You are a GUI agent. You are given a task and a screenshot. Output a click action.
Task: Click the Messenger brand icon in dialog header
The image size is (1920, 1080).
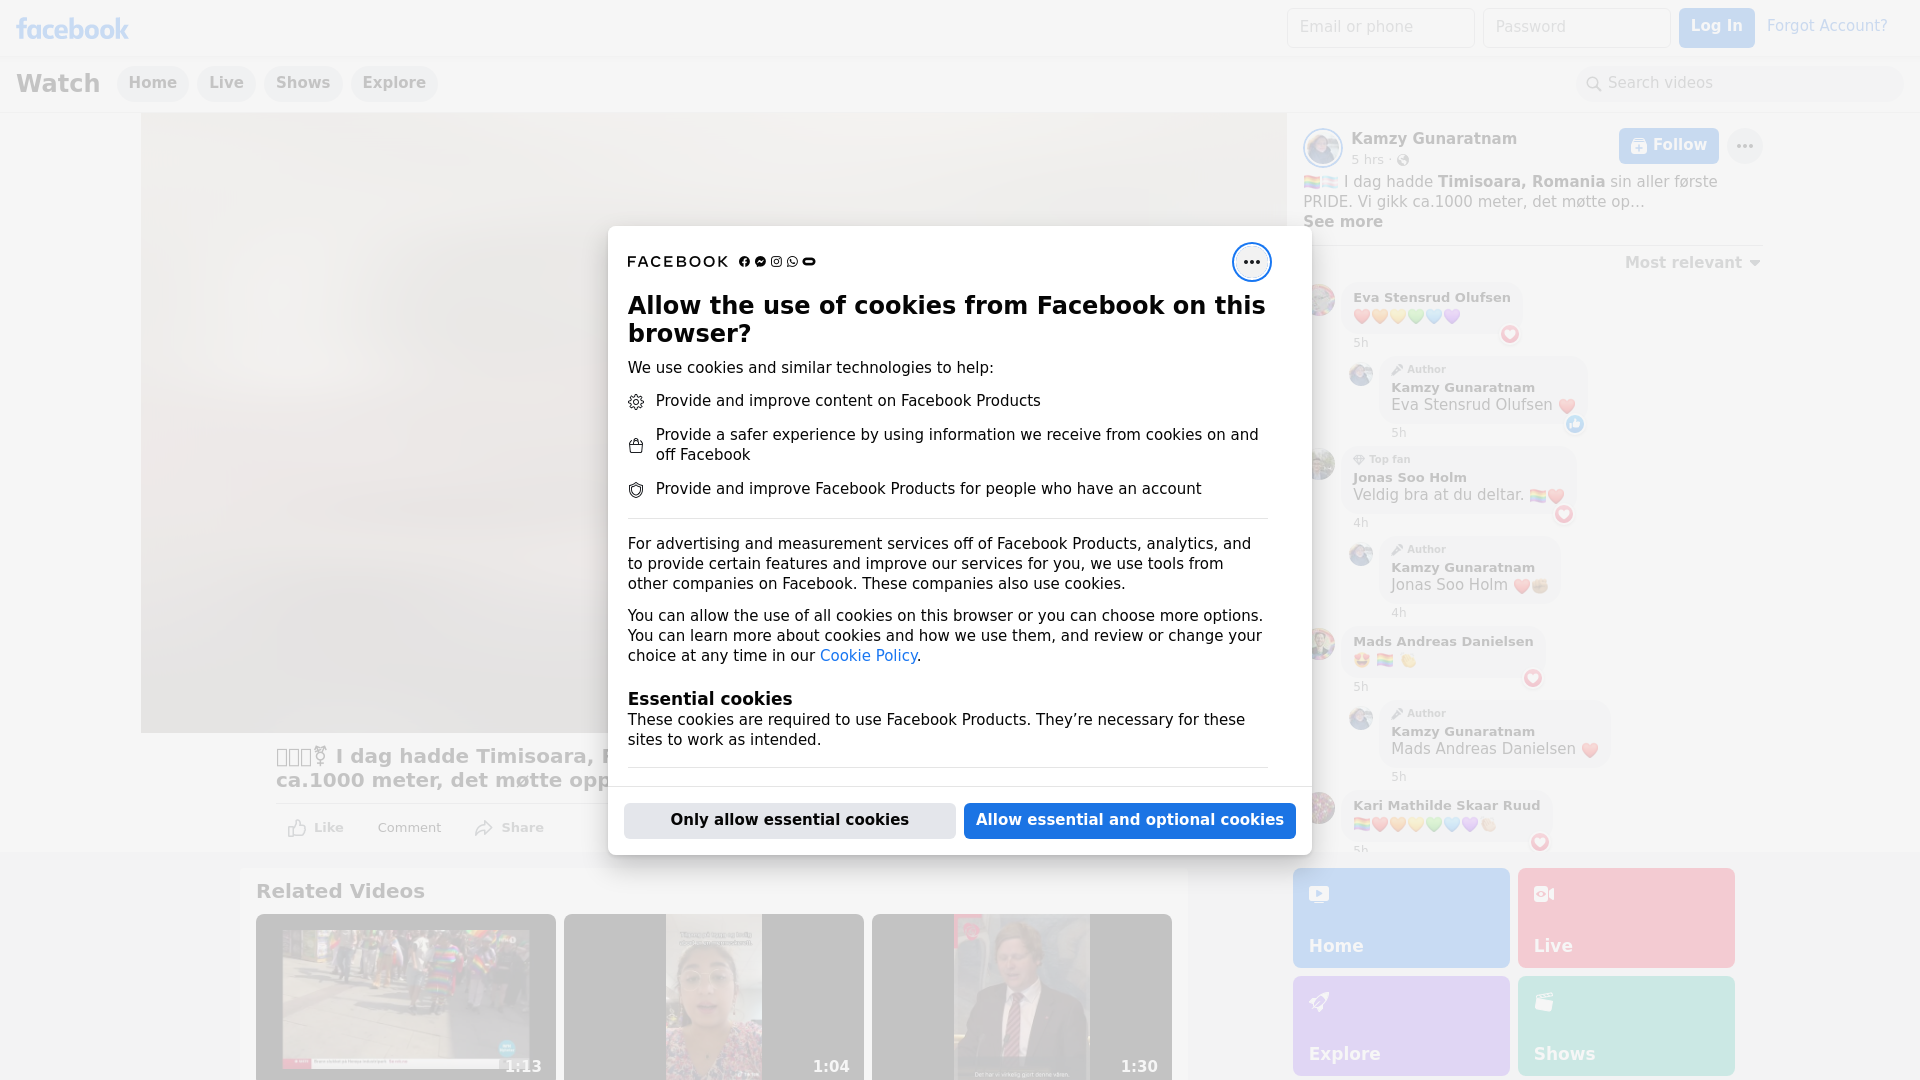point(760,262)
